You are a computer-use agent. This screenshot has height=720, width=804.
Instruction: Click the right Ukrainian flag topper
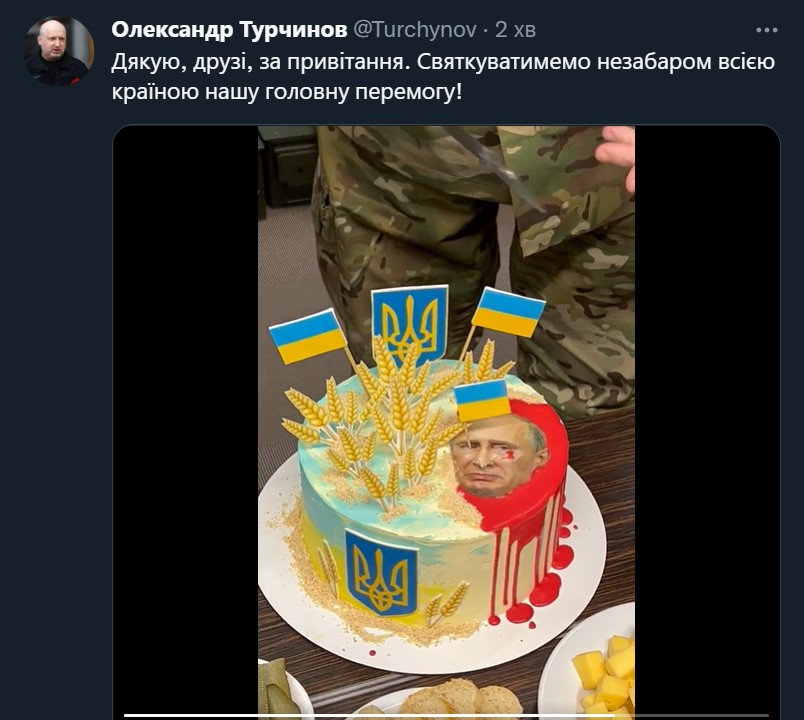coord(508,312)
